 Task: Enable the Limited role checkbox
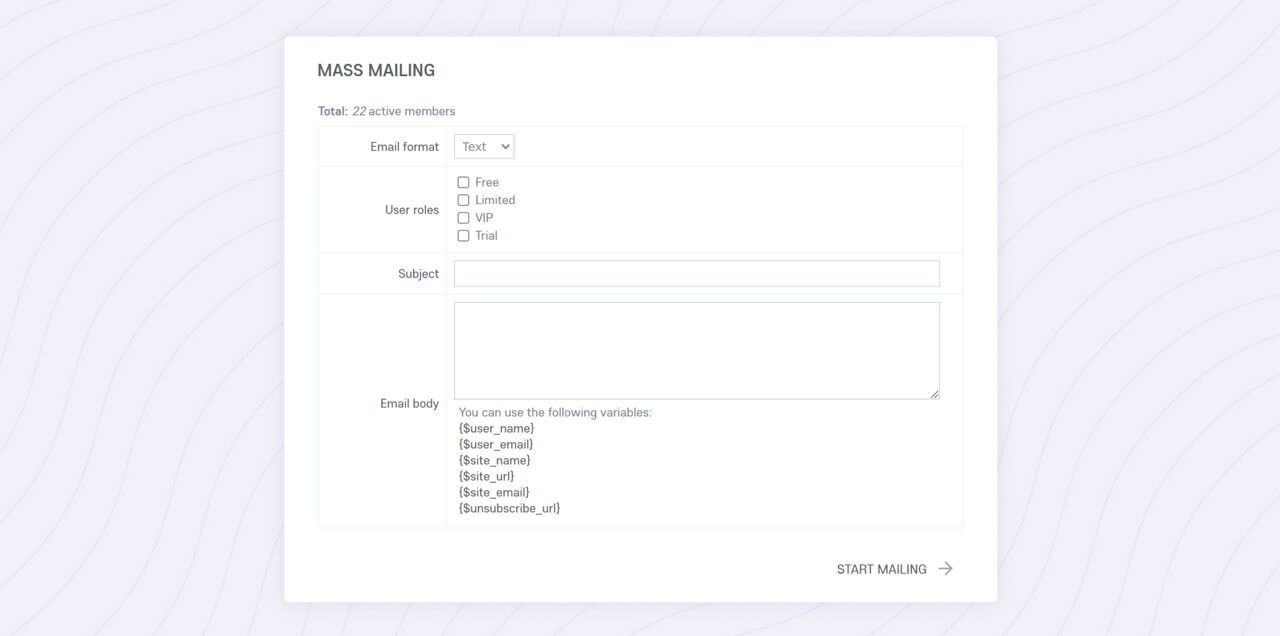(x=463, y=200)
